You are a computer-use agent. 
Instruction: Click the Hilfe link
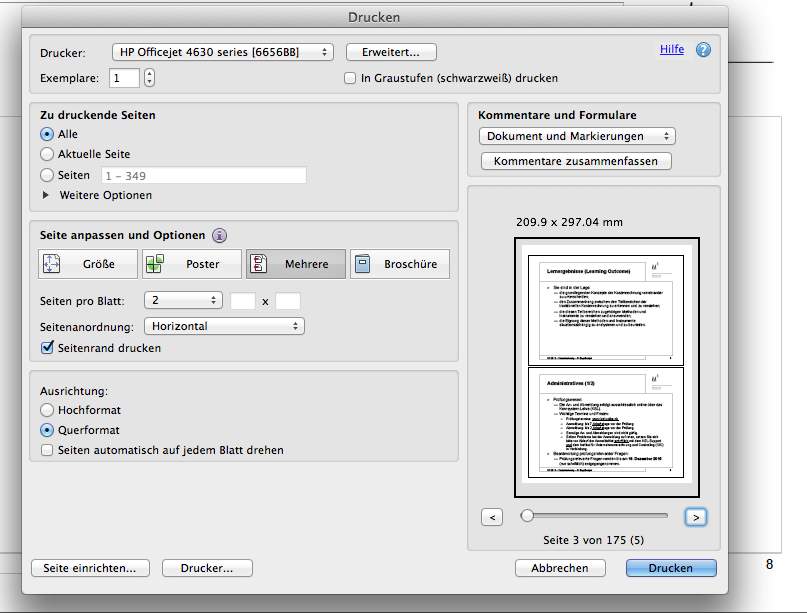click(671, 49)
